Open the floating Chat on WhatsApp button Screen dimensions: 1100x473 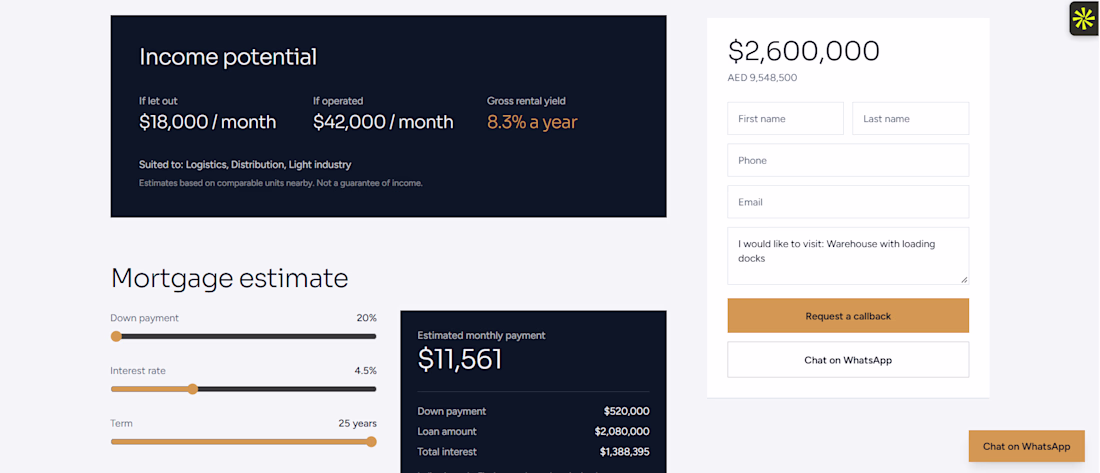point(1026,446)
